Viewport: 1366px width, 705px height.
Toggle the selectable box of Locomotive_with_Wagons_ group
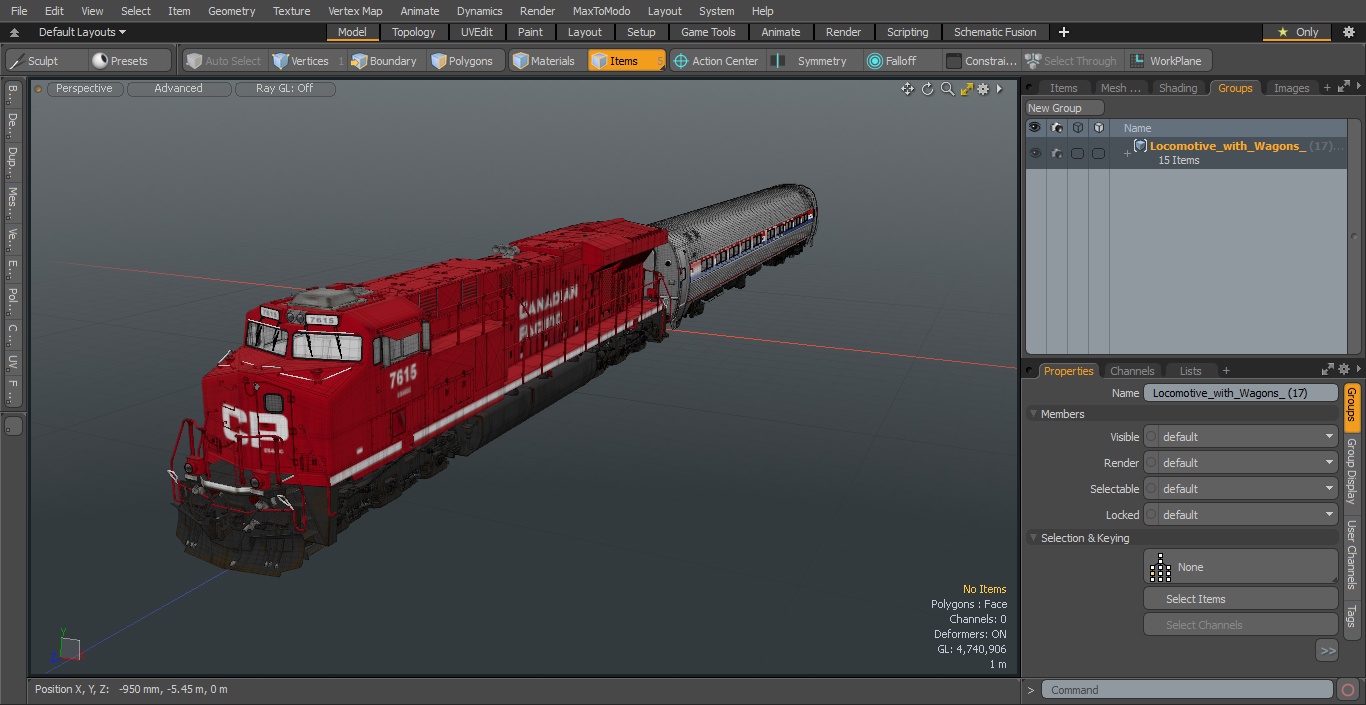click(1077, 153)
